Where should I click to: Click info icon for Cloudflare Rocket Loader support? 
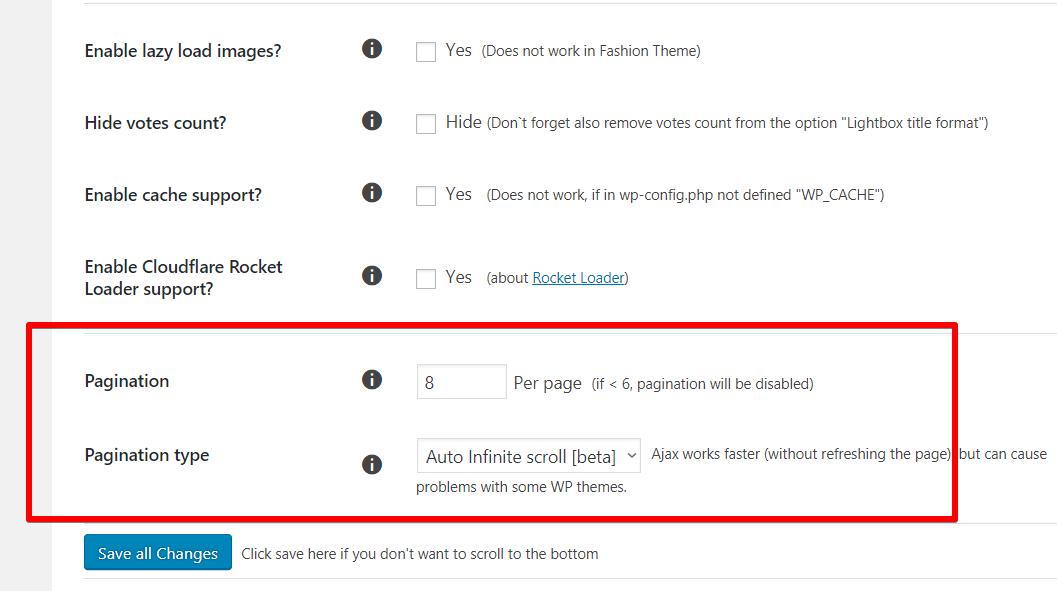pos(372,276)
